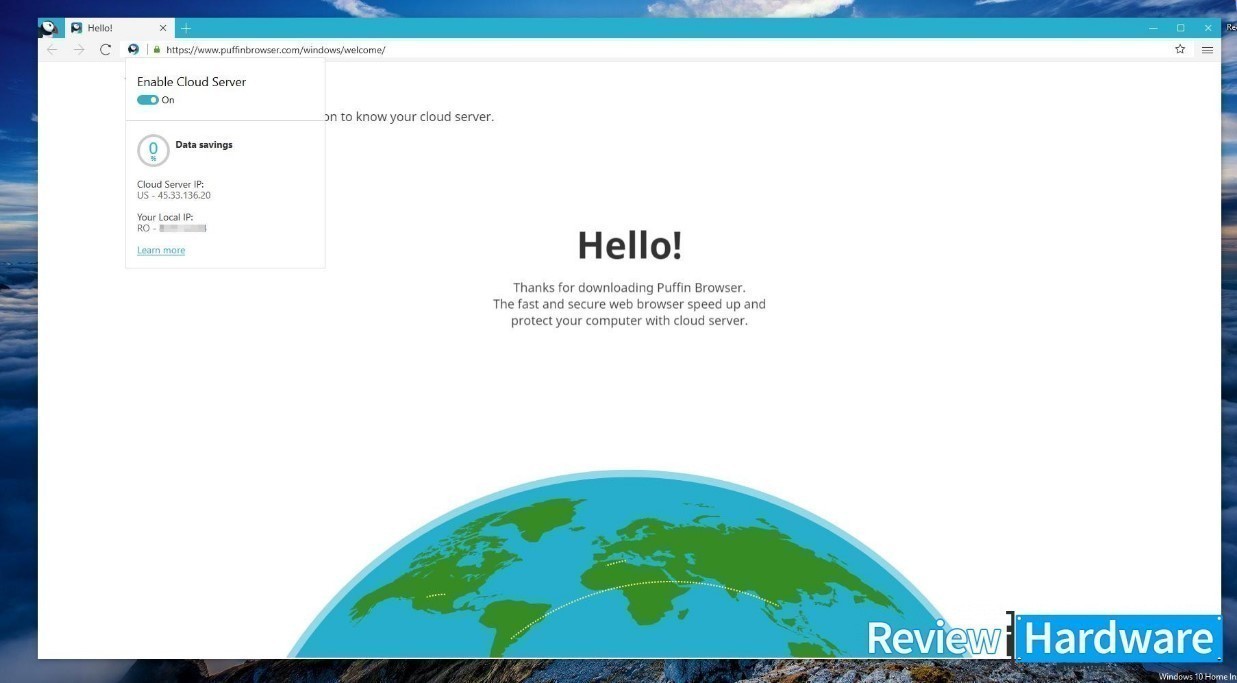Screen dimensions: 1237x683
Task: Click the Puffin logo in the title bar
Action: 48,28
